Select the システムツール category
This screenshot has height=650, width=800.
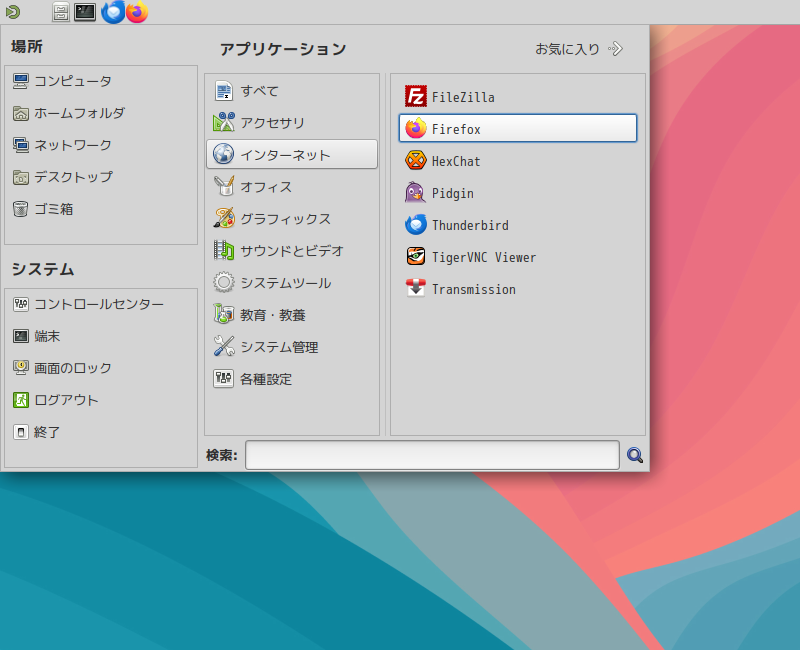coord(292,283)
